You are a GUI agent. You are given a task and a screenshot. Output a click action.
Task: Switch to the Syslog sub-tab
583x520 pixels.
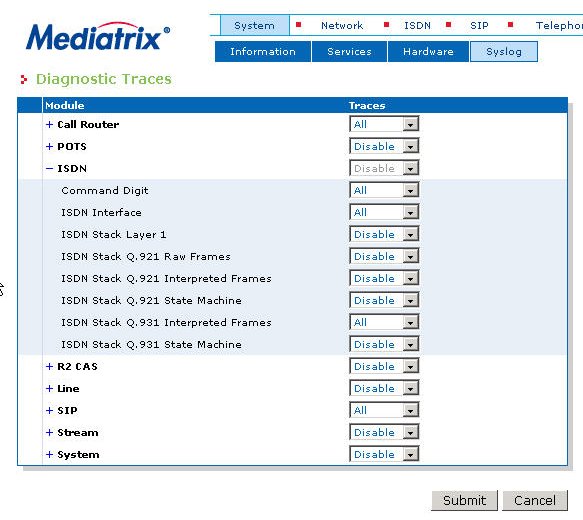click(504, 52)
